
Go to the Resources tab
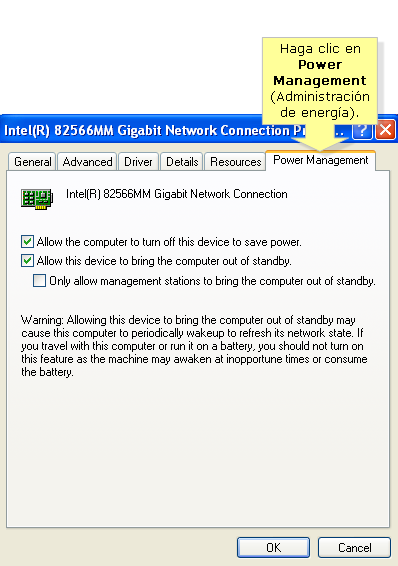tap(235, 161)
